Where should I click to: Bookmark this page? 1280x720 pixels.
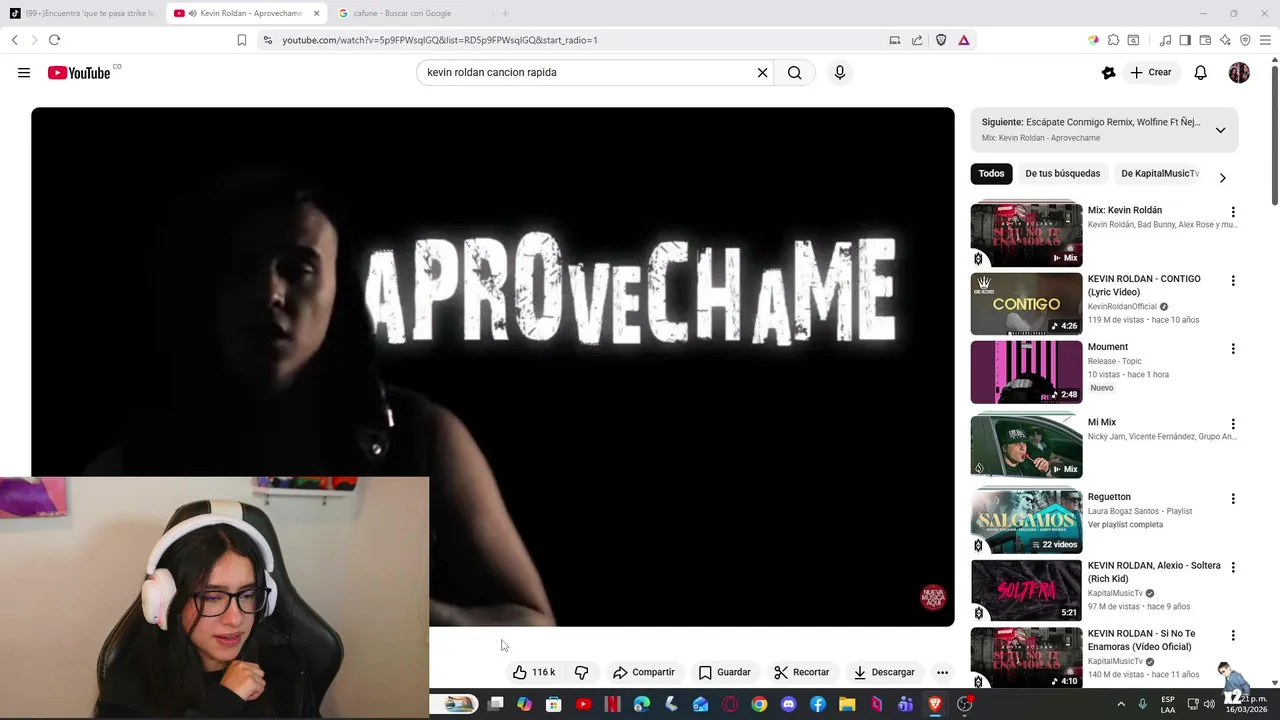pos(242,40)
